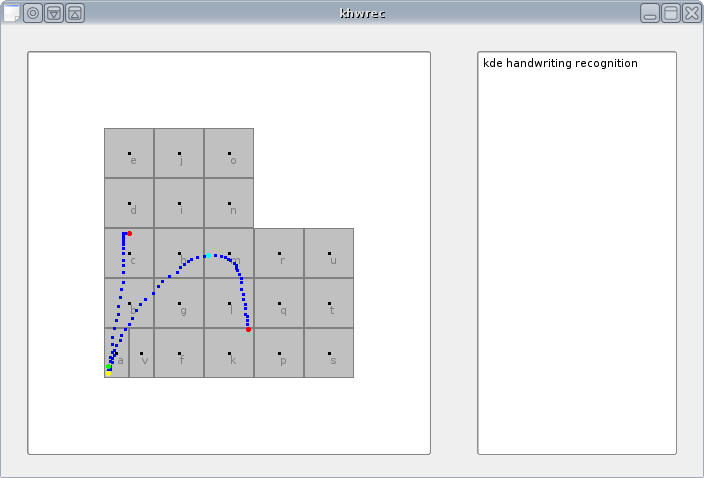This screenshot has width=704, height=478.
Task: Pick the 'm' grid cell
Action: point(229,253)
